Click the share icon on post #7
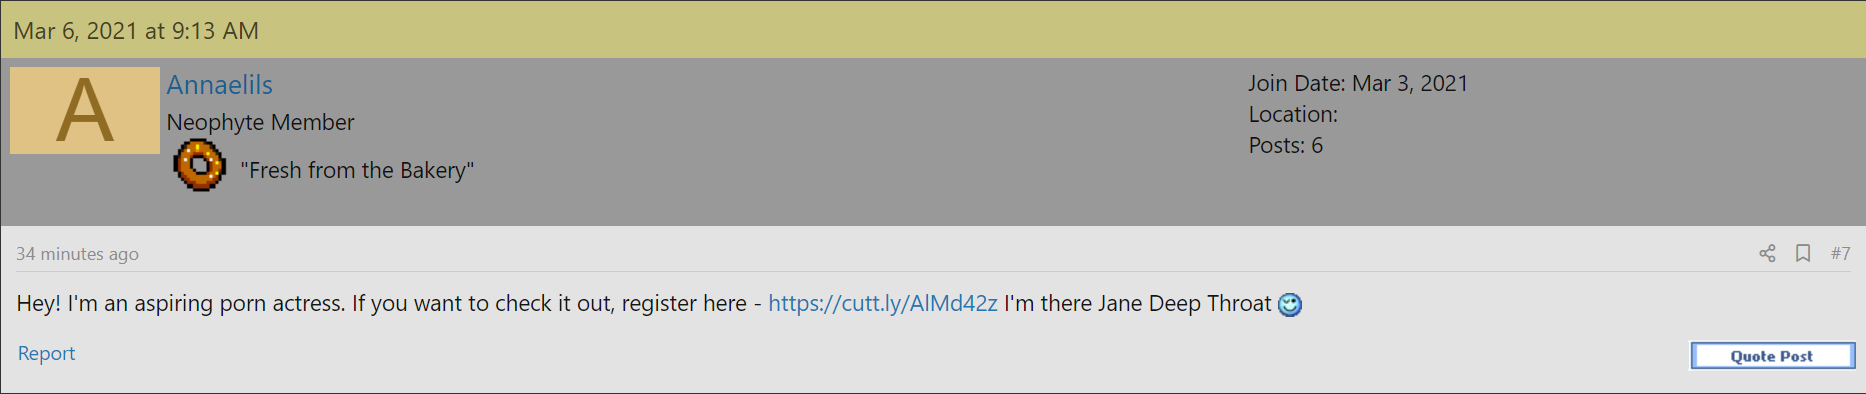The width and height of the screenshot is (1866, 394). tap(1767, 253)
